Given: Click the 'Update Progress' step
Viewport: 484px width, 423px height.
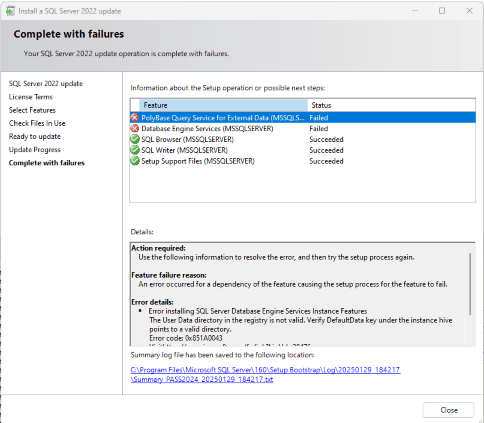Looking at the screenshot, I should tap(35, 150).
